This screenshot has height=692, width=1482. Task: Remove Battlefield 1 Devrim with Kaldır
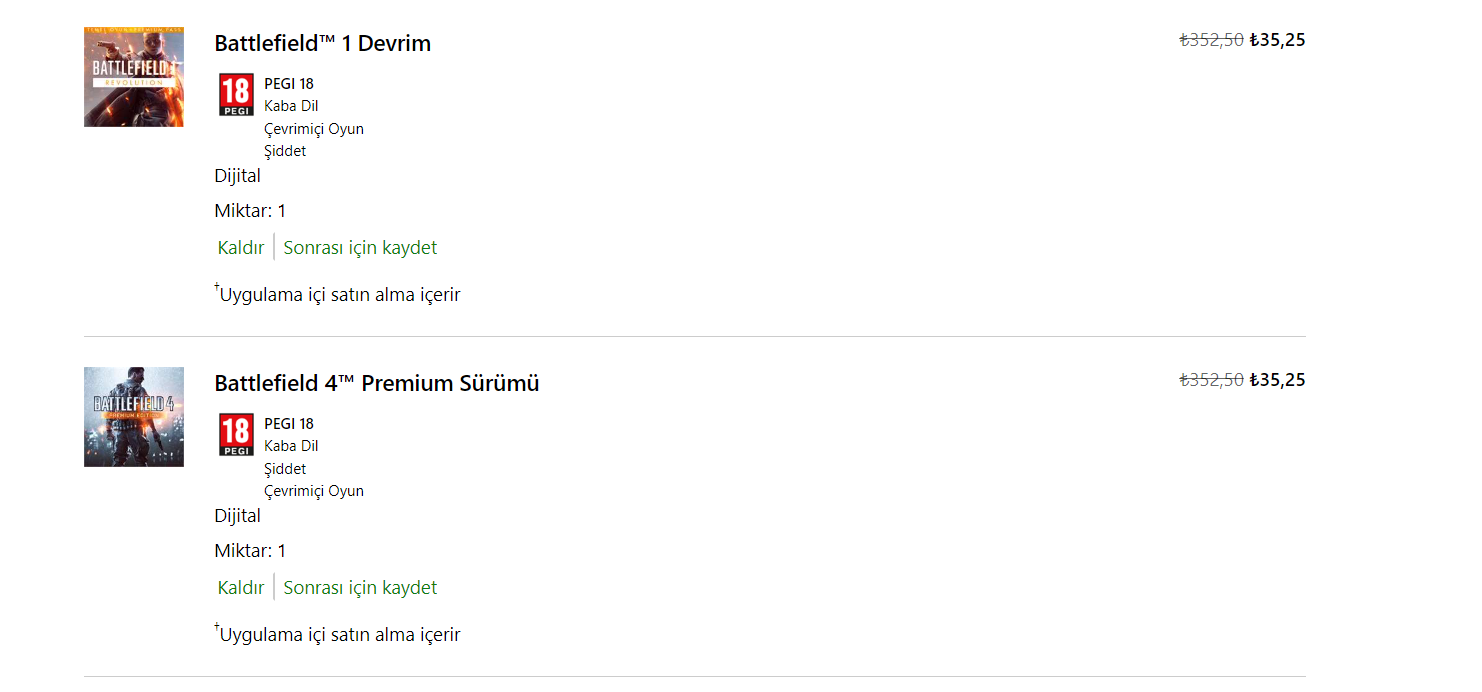(241, 248)
